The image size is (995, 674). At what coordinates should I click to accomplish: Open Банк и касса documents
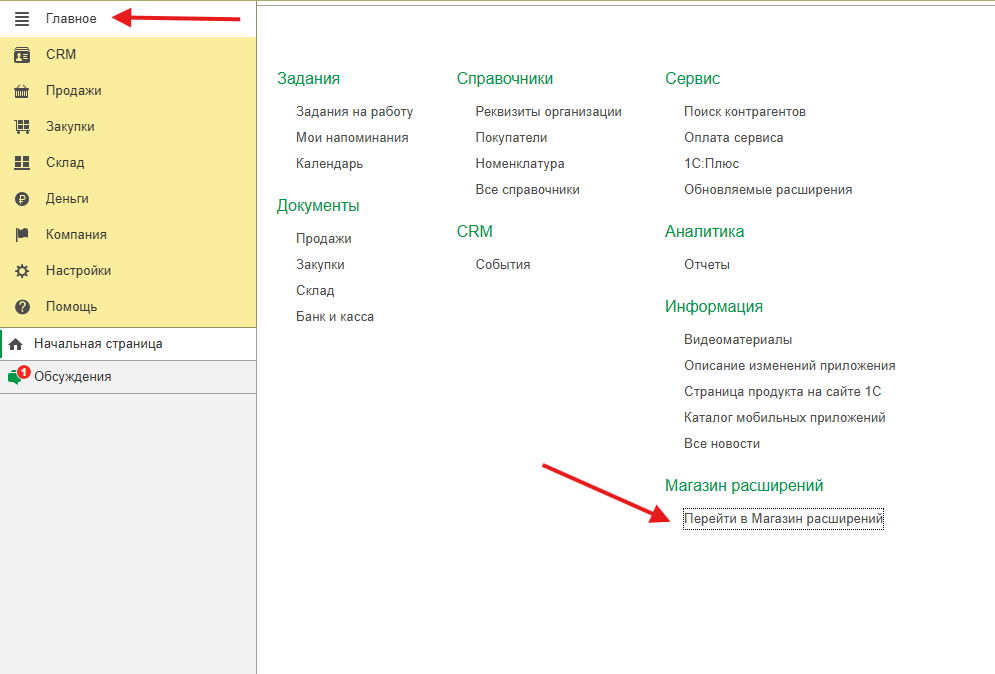[x=334, y=317]
